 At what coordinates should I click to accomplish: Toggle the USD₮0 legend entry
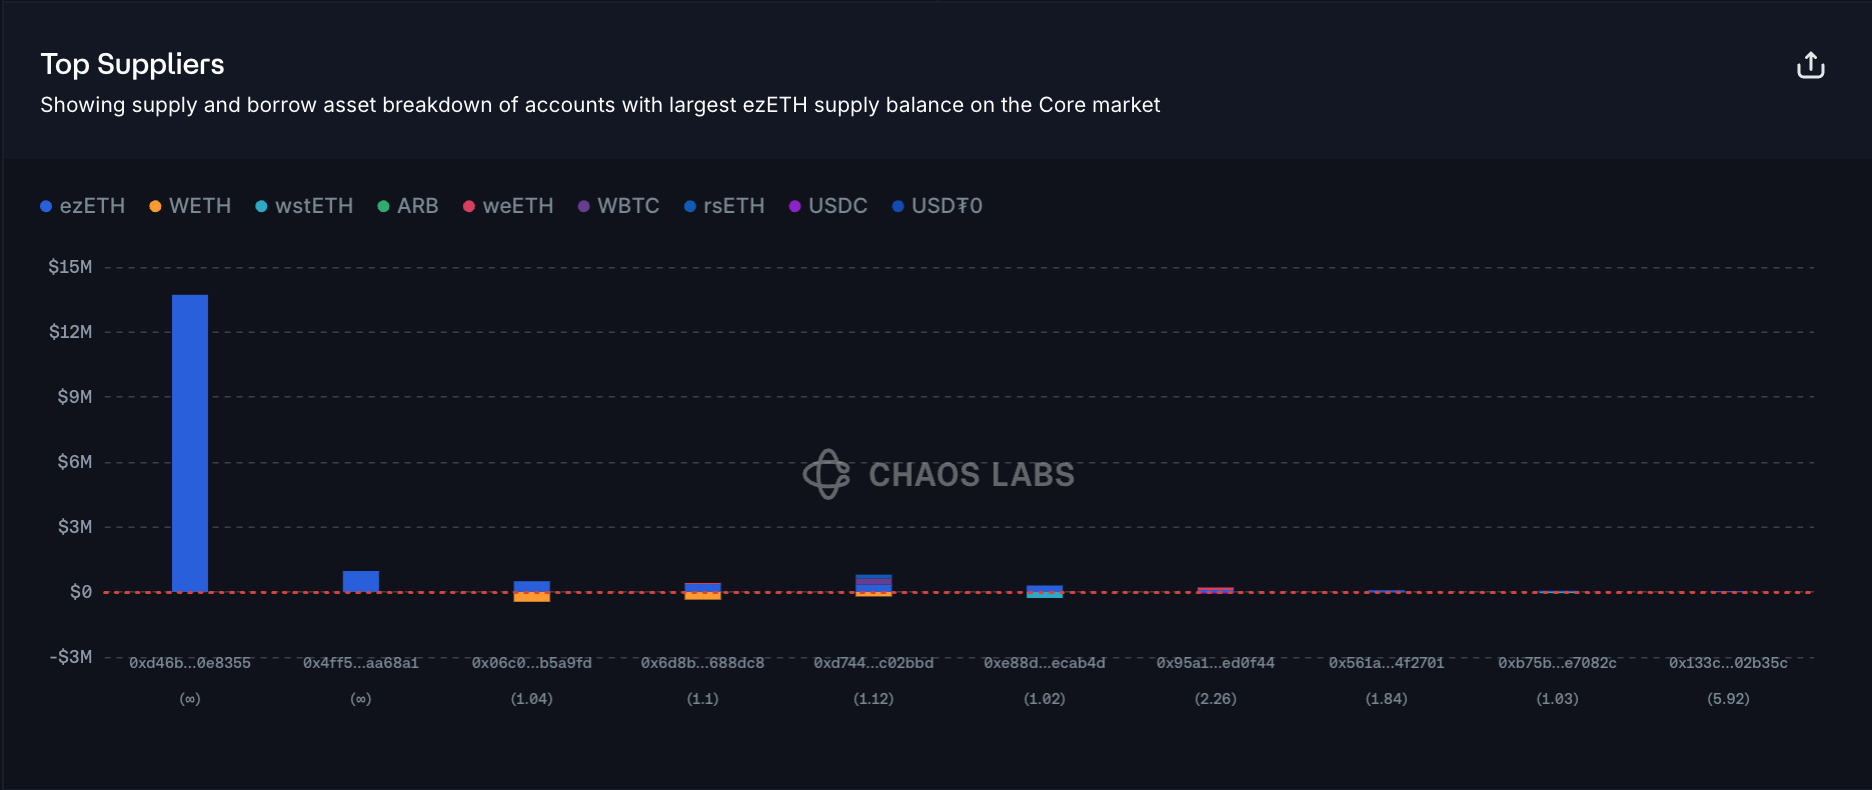(937, 206)
